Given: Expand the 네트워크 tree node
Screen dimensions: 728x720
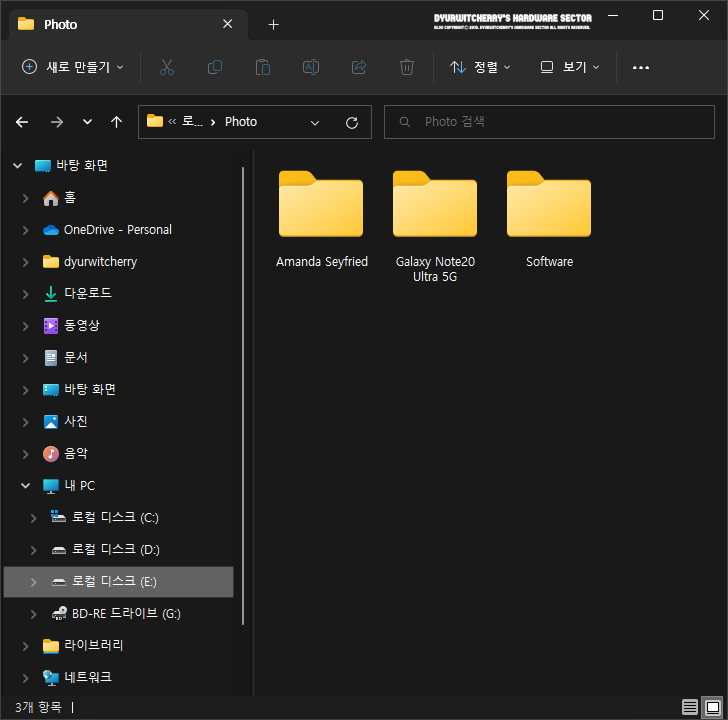Looking at the screenshot, I should pyautogui.click(x=26, y=678).
